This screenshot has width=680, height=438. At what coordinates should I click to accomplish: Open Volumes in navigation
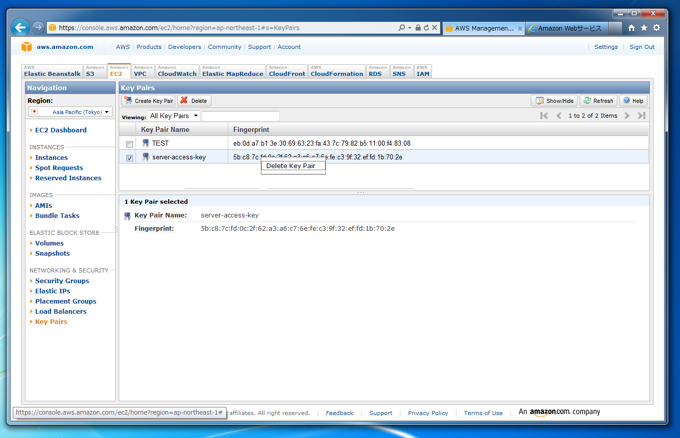pyautogui.click(x=49, y=243)
